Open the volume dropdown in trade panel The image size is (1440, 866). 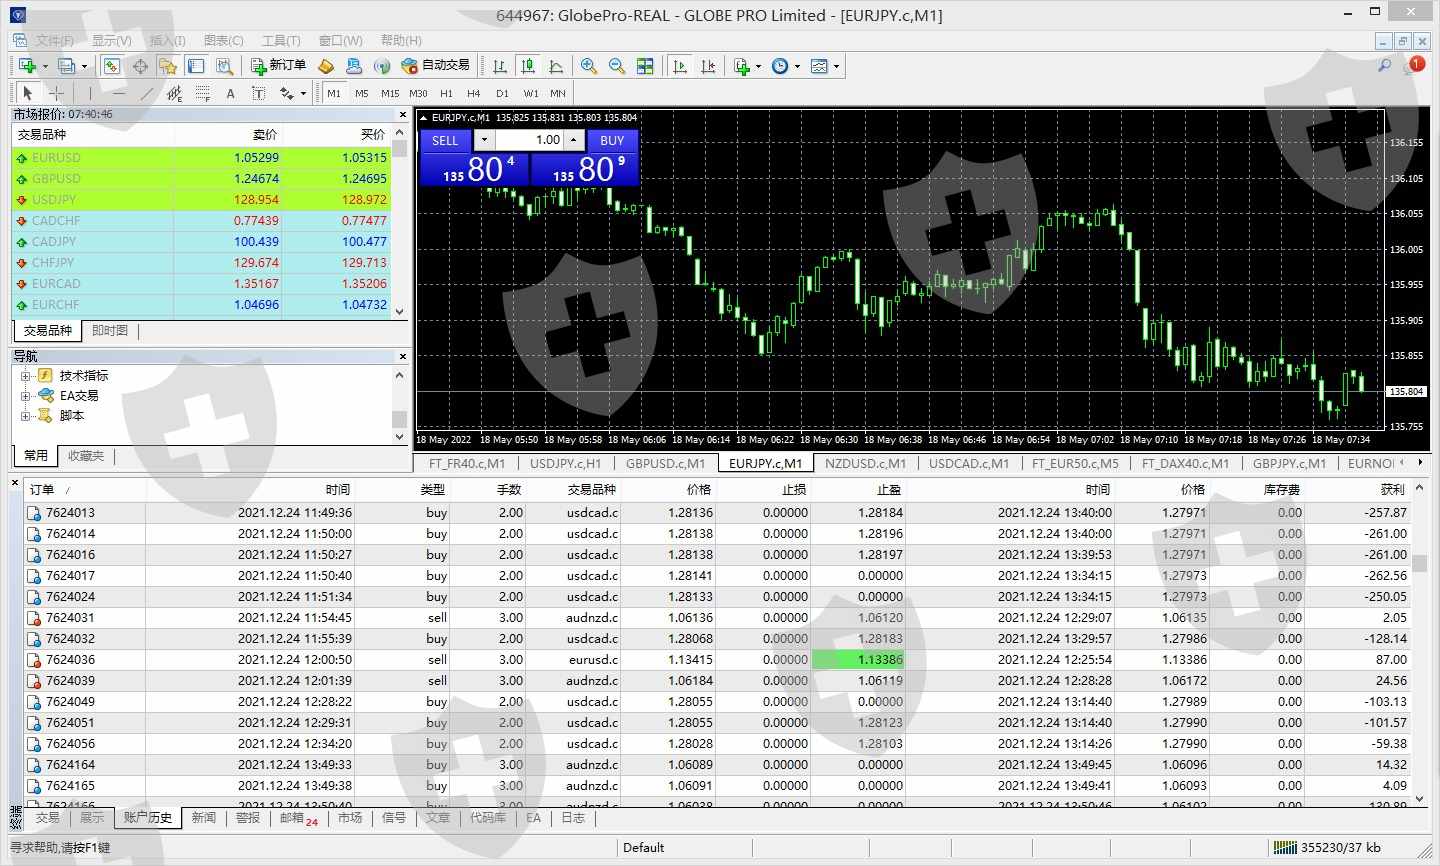(484, 140)
